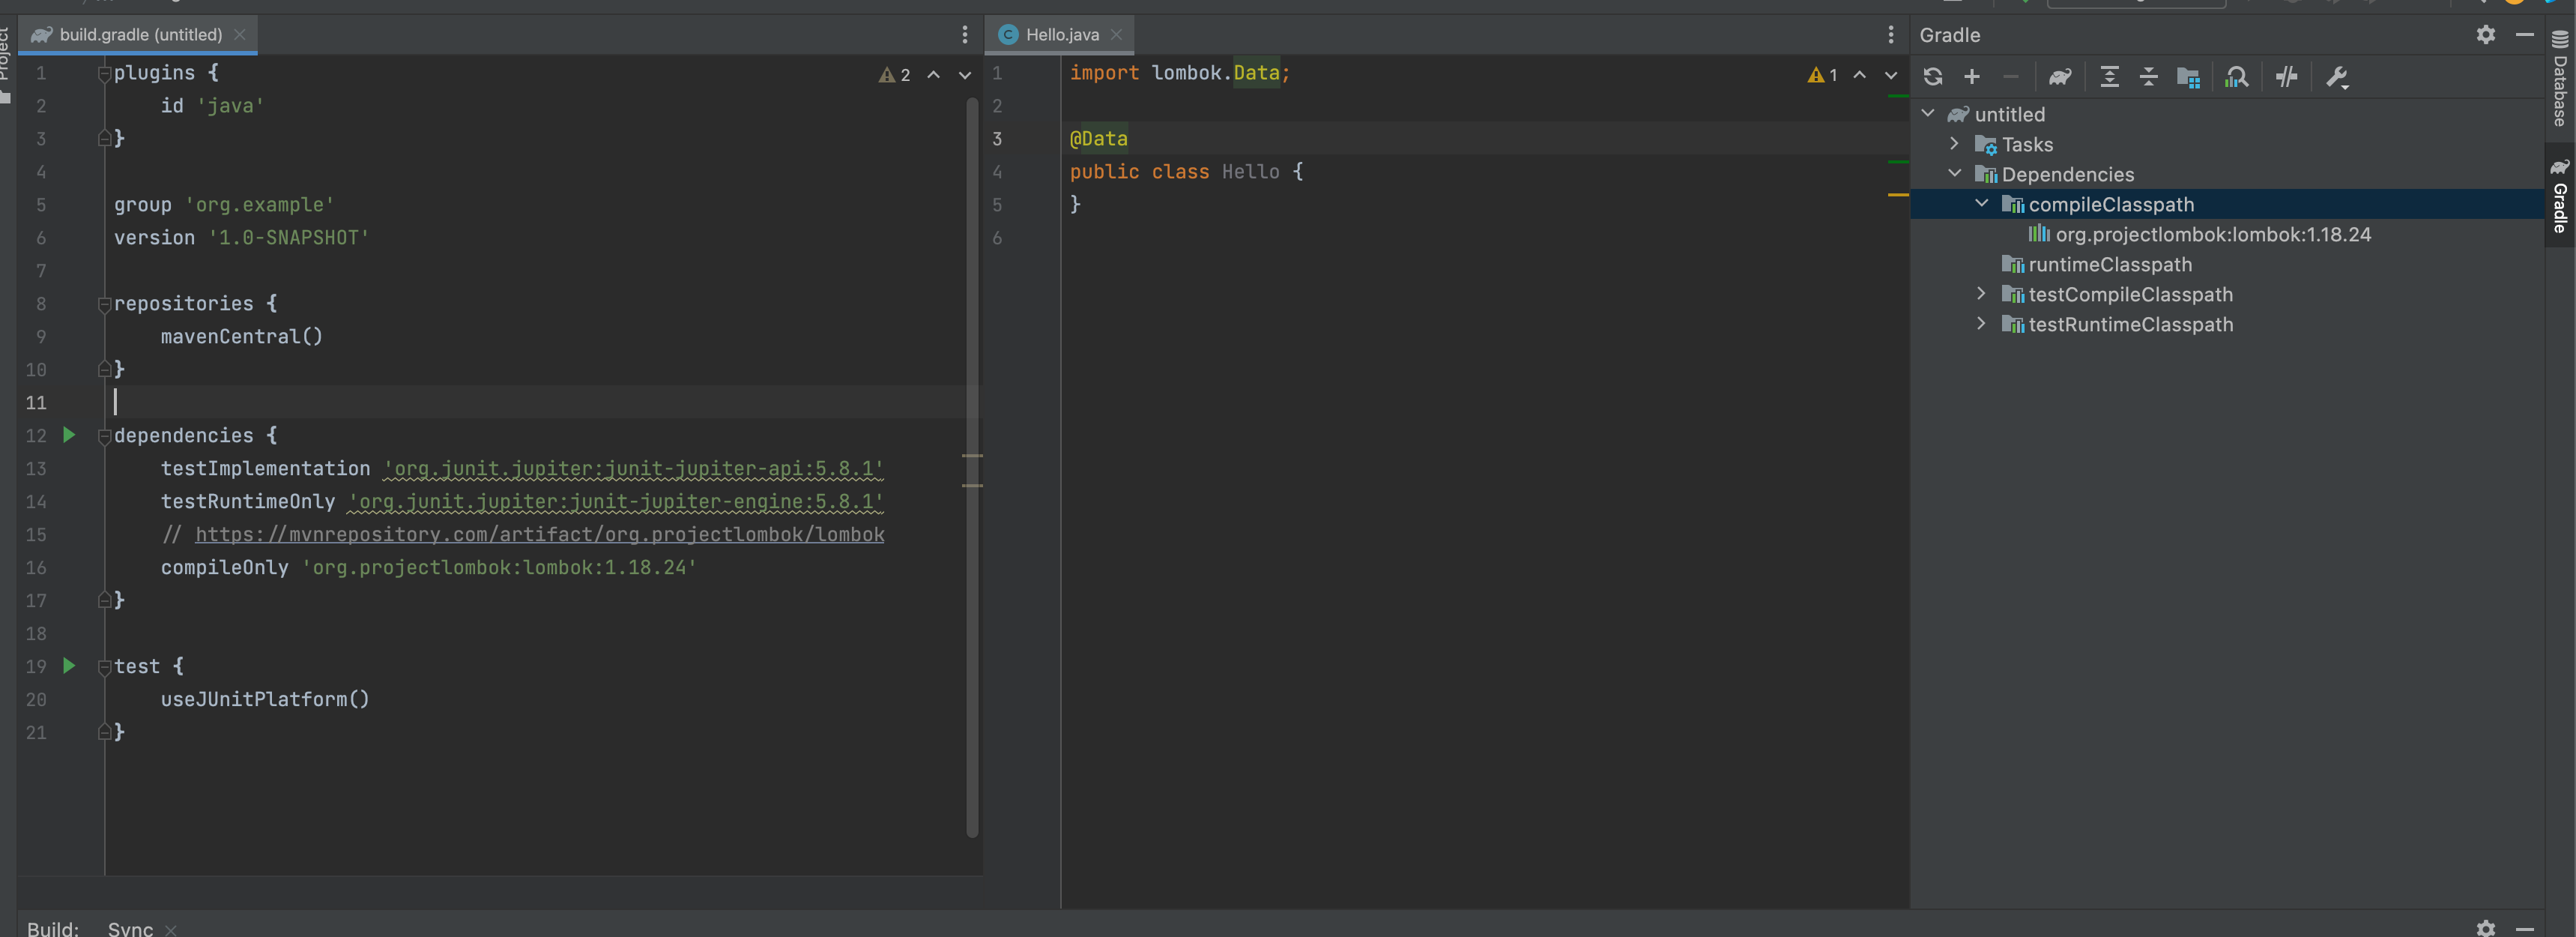The image size is (2576, 937).
Task: Run the test block via gutter arrow
Action: 69,666
